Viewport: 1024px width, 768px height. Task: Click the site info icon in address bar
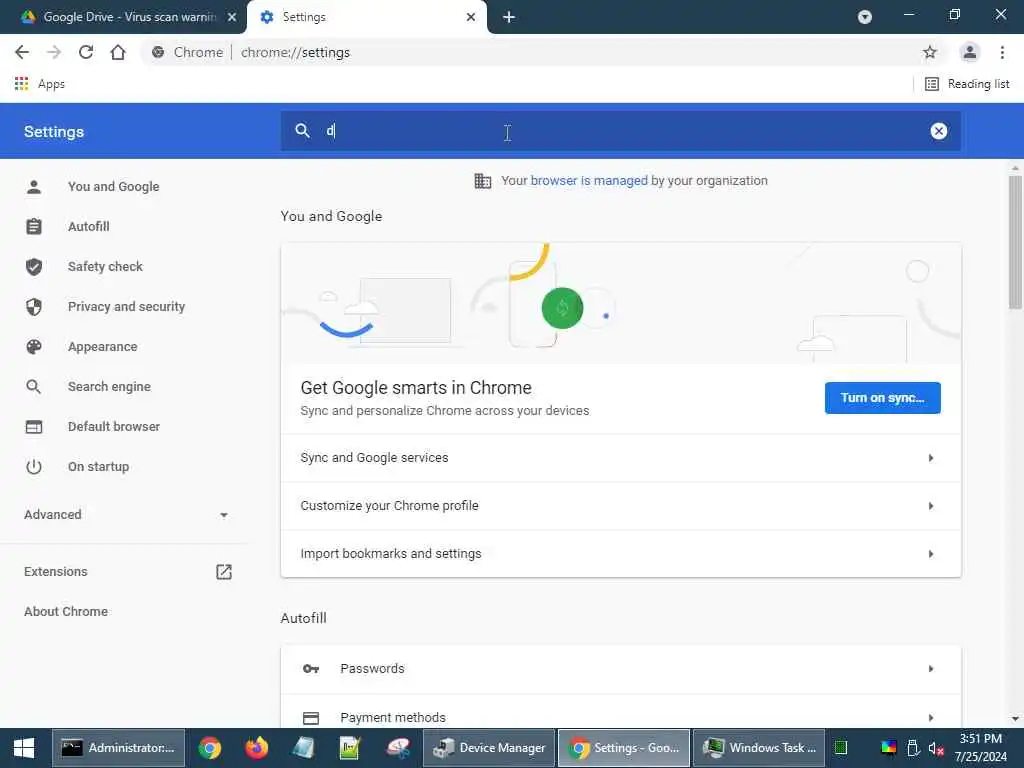click(x=157, y=52)
